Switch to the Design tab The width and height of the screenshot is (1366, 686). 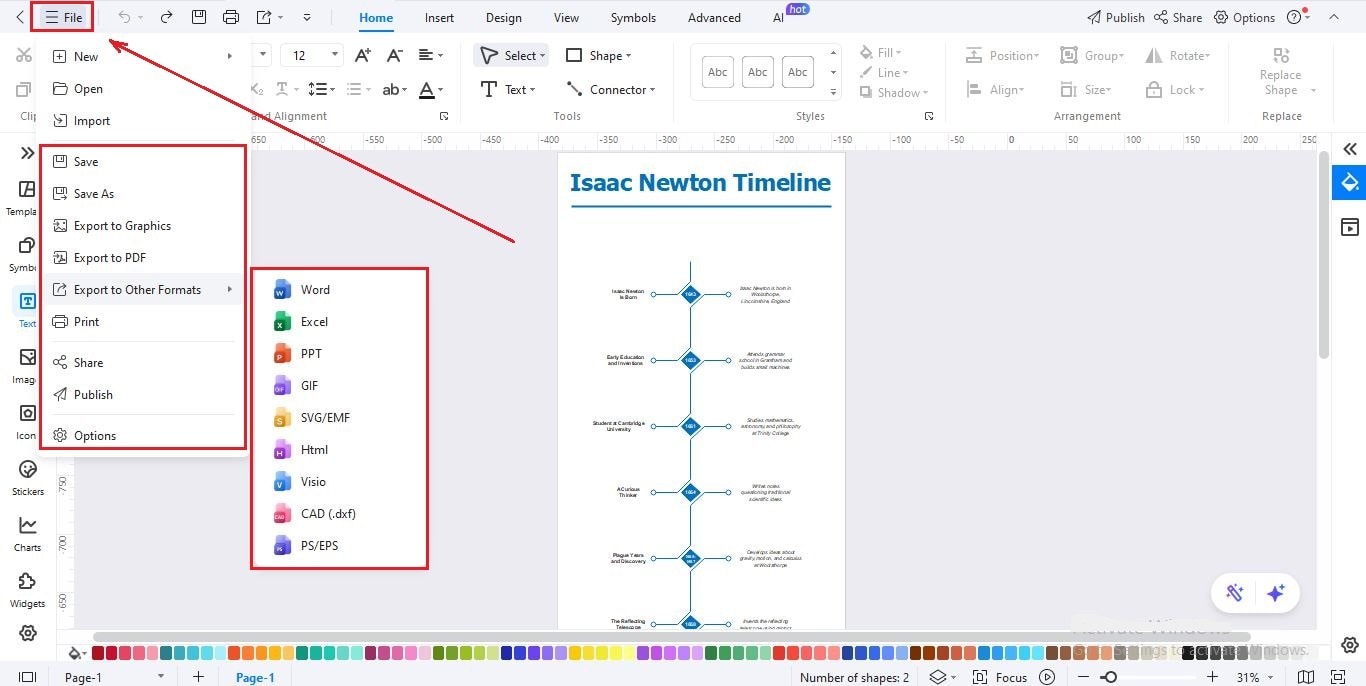coord(503,17)
